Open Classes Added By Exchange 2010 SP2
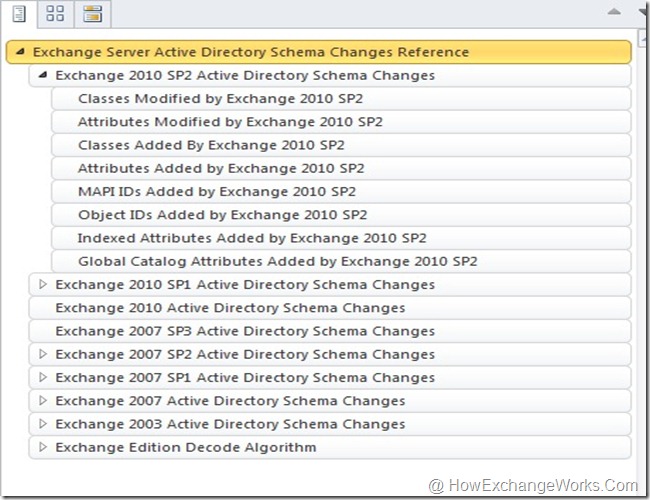This screenshot has width=650, height=500. (341, 145)
